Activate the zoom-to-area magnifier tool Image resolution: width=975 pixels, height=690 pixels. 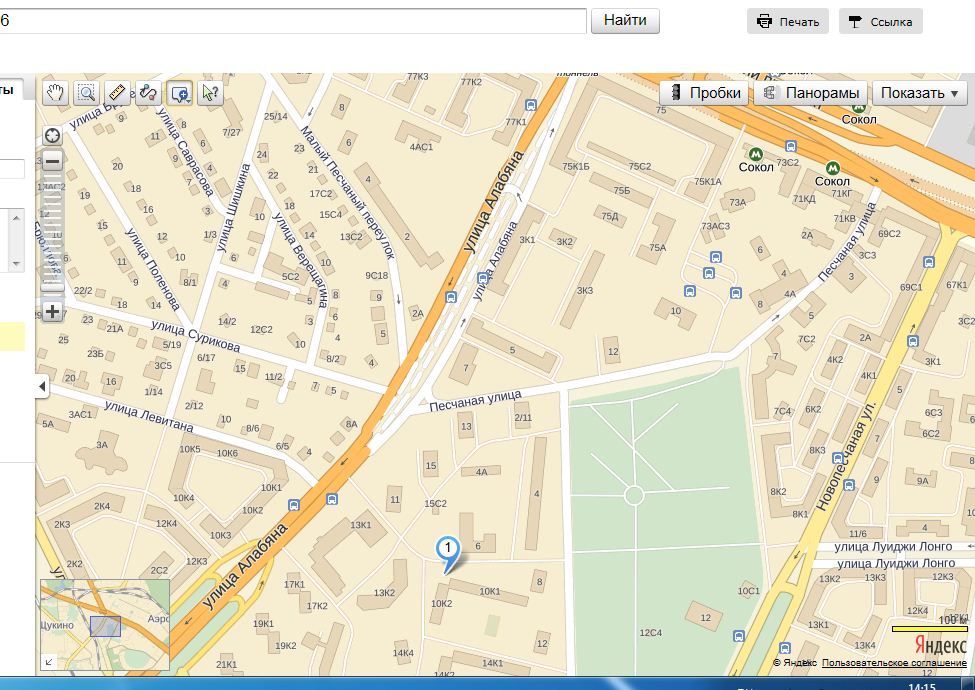[x=87, y=93]
